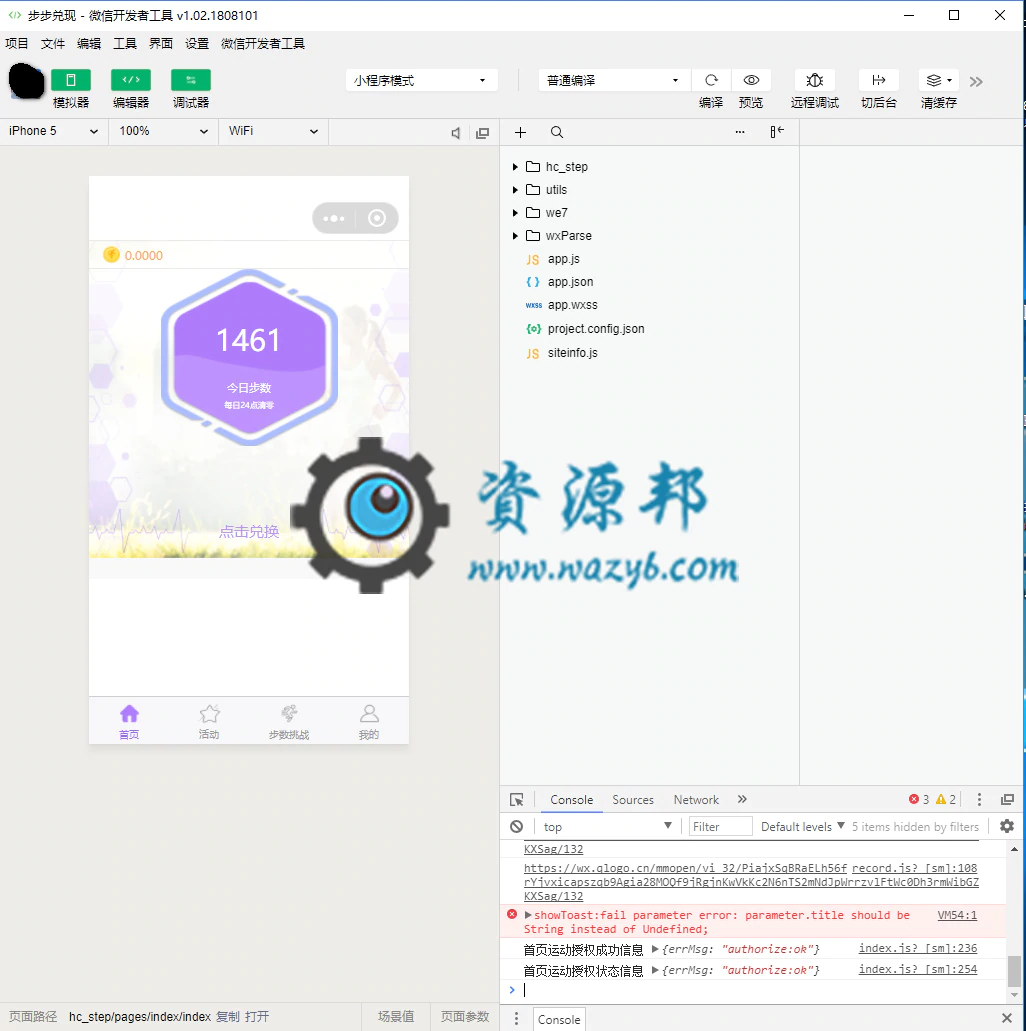1026x1031 pixels.
Task: Toggle the 编辑器 editor panel button
Action: [x=131, y=80]
